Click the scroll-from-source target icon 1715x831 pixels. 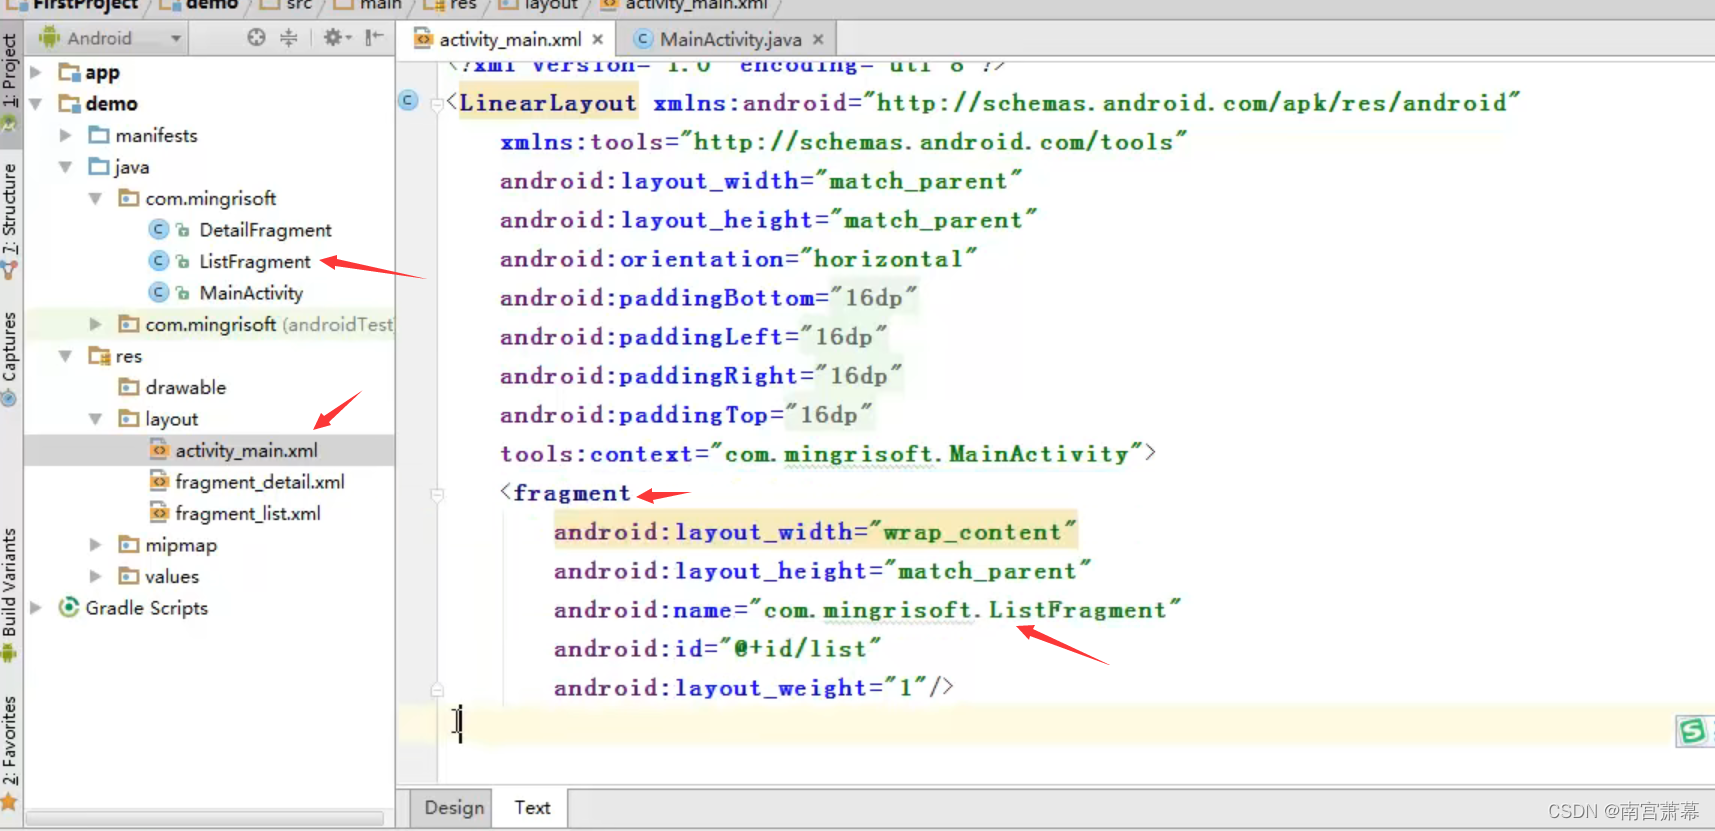pyautogui.click(x=256, y=38)
